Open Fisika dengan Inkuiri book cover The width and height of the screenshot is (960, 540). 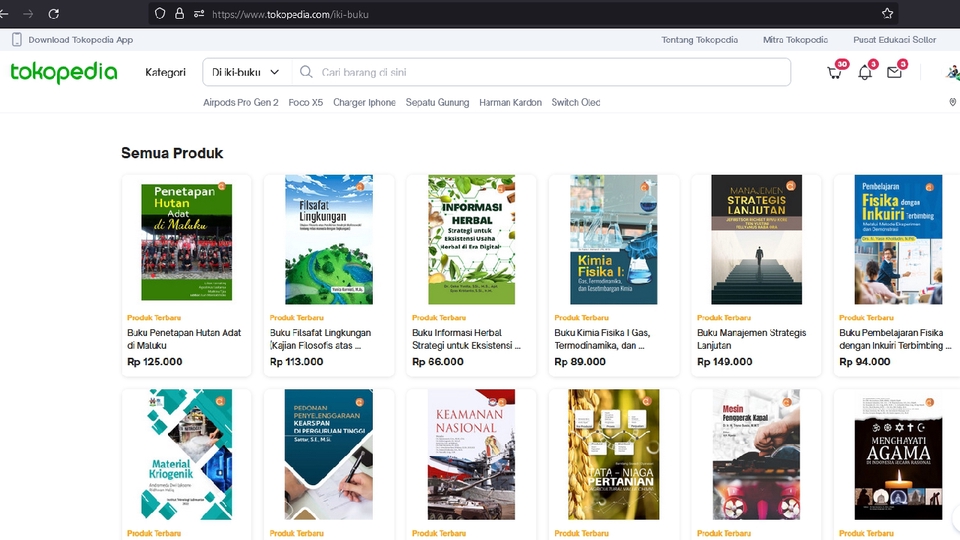[x=898, y=239]
